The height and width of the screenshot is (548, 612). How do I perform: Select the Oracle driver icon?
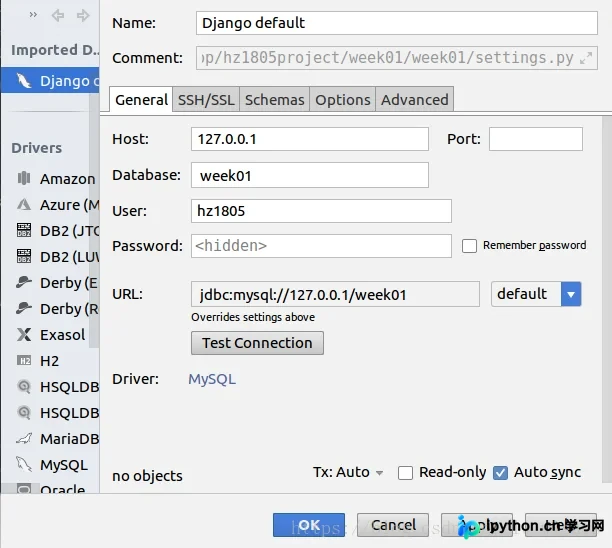pos(24,489)
